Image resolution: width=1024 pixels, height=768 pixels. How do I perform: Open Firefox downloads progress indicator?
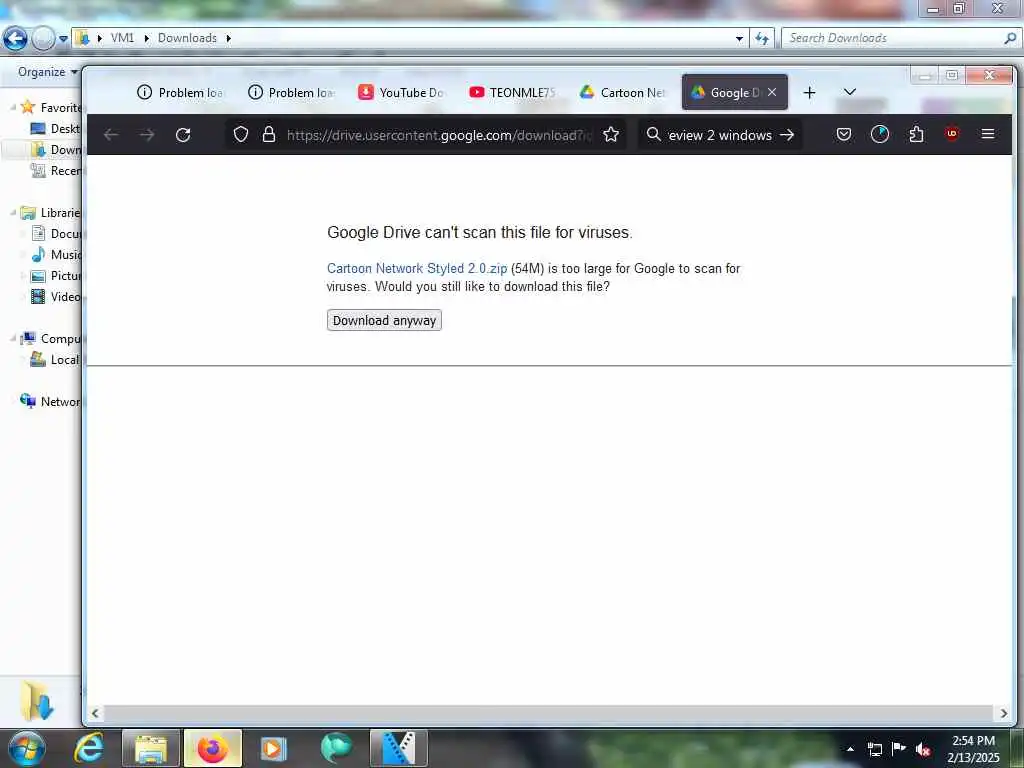tap(880, 135)
